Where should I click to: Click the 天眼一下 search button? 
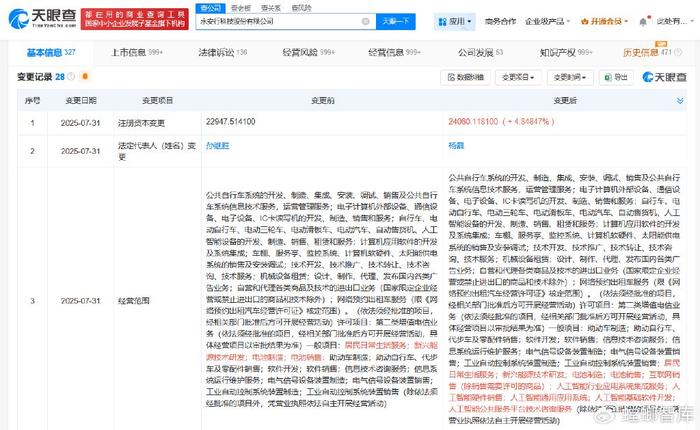coord(396,21)
